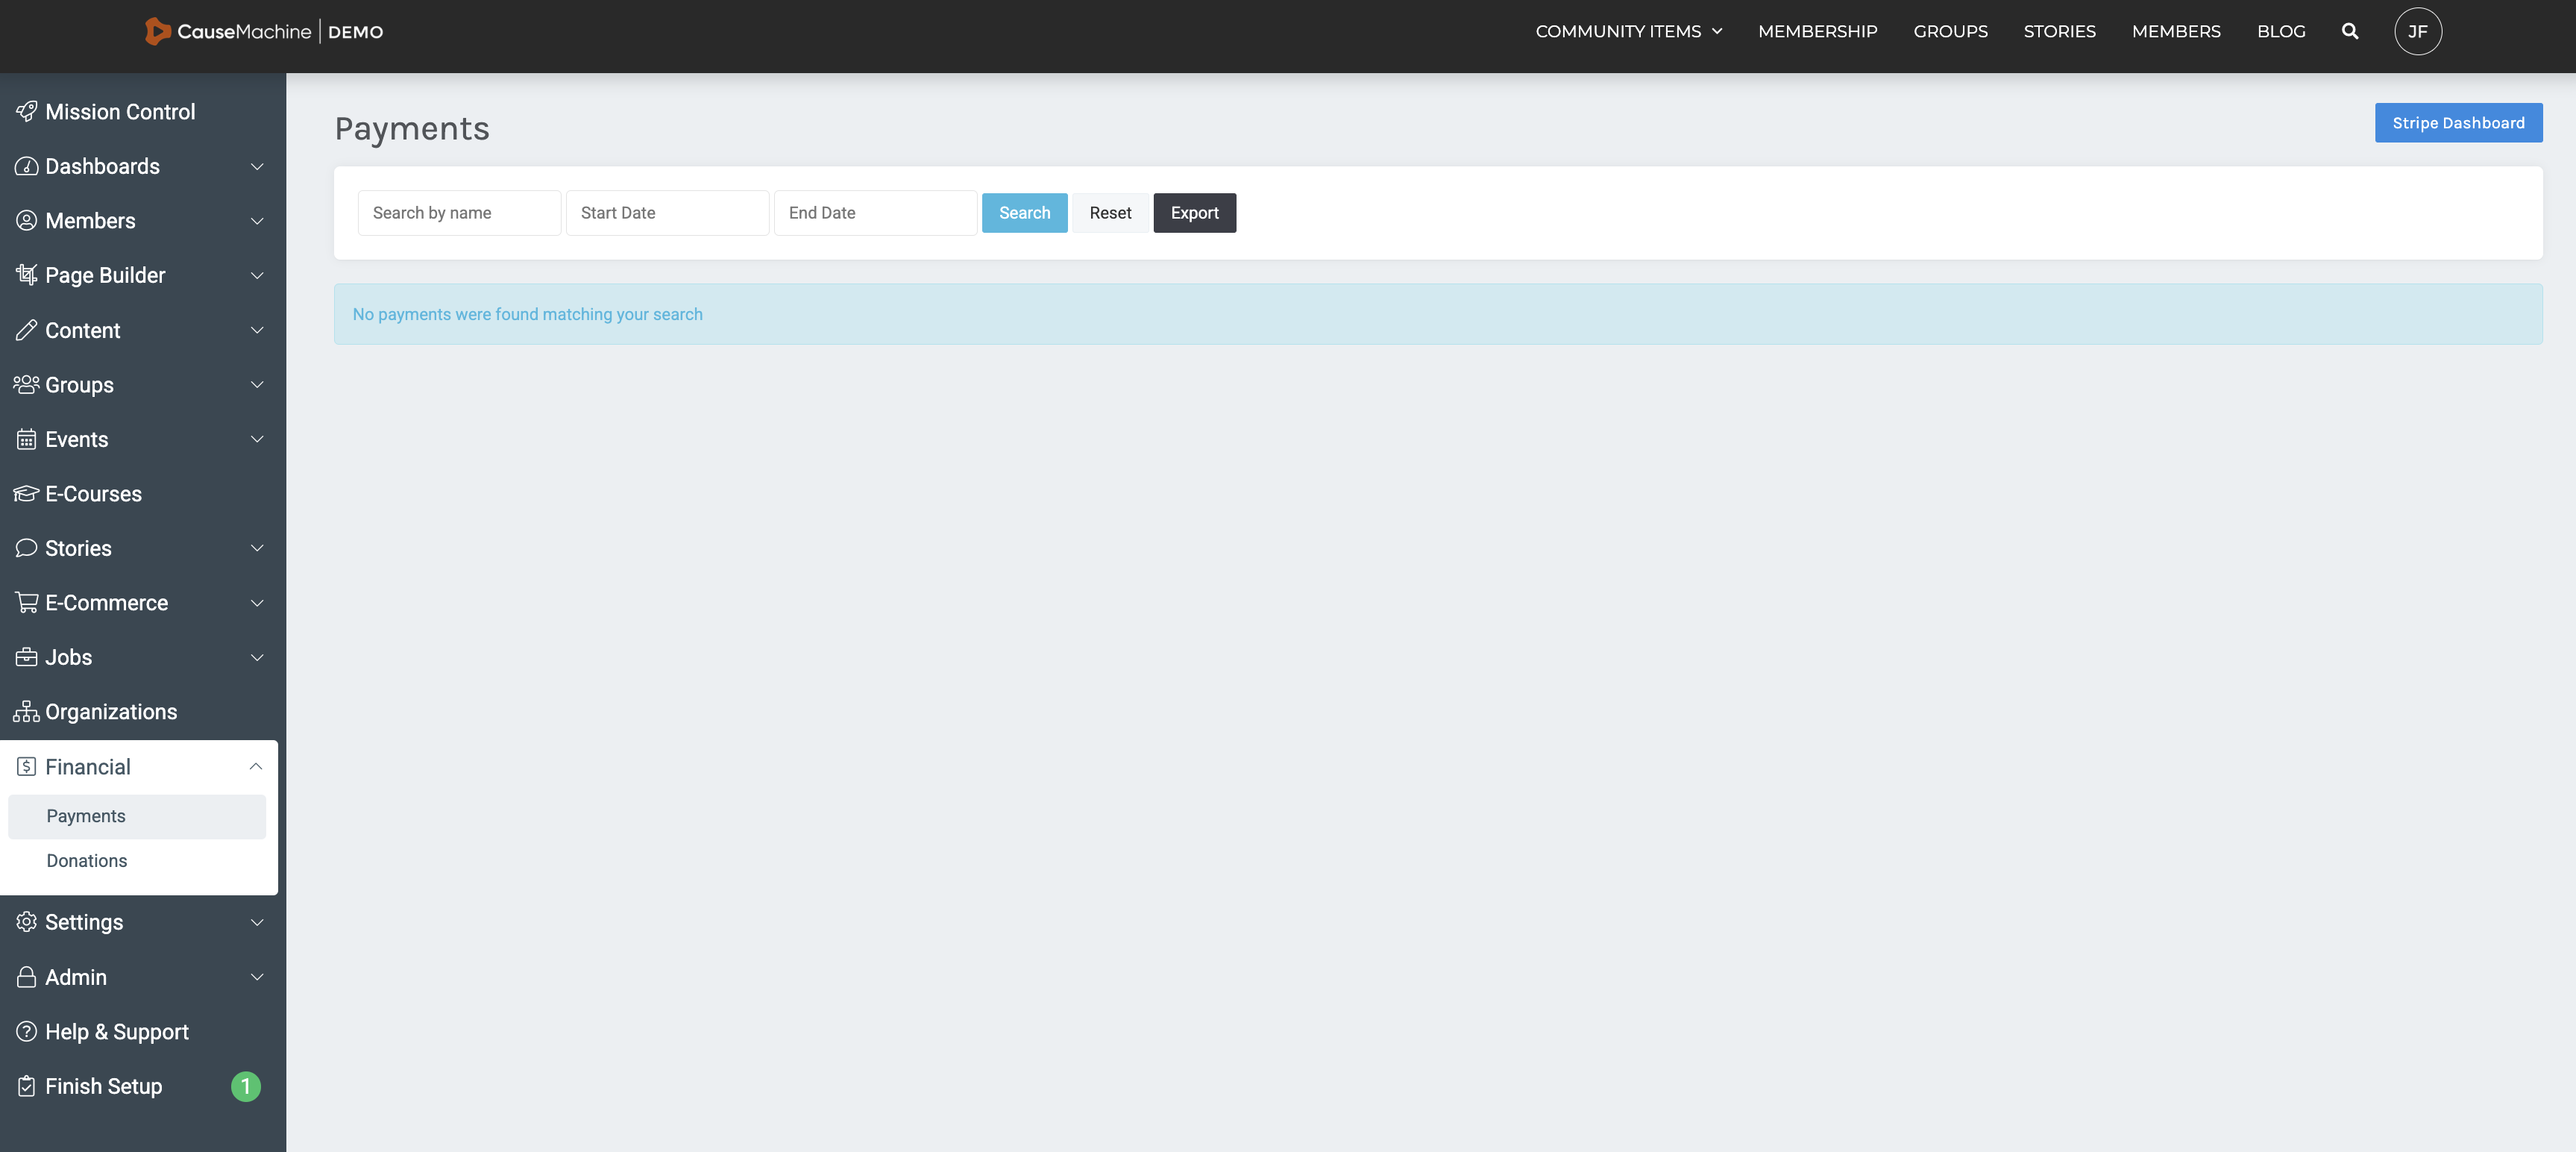Click the Mission Control rocket icon
The image size is (2576, 1152).
click(26, 111)
